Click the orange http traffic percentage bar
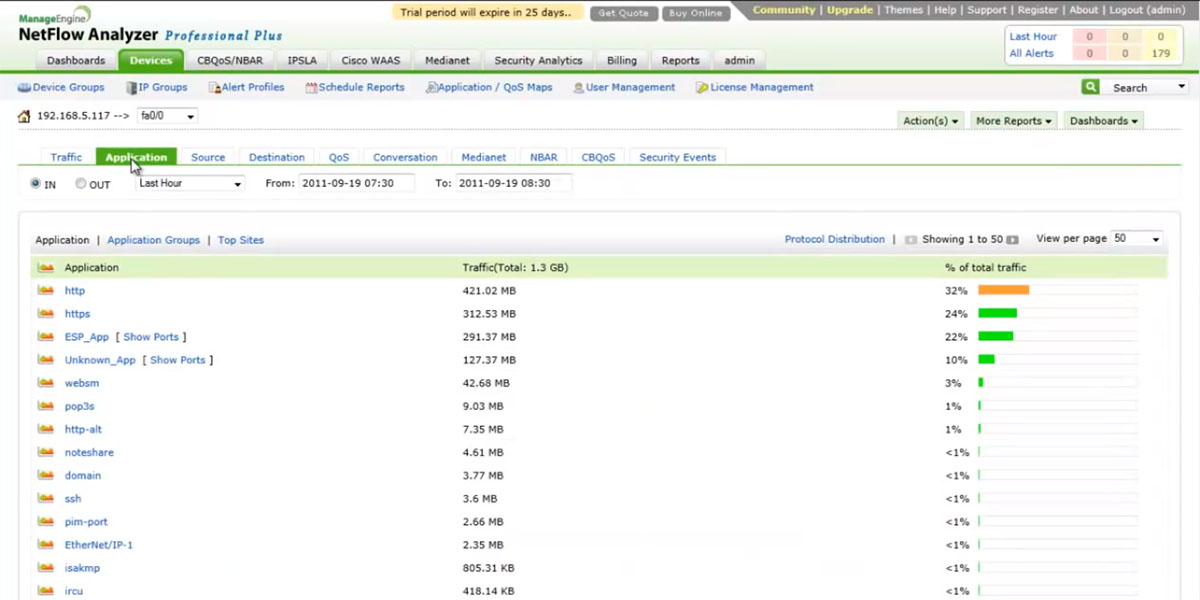Screen dimensions: 1200x600 [x=1003, y=290]
